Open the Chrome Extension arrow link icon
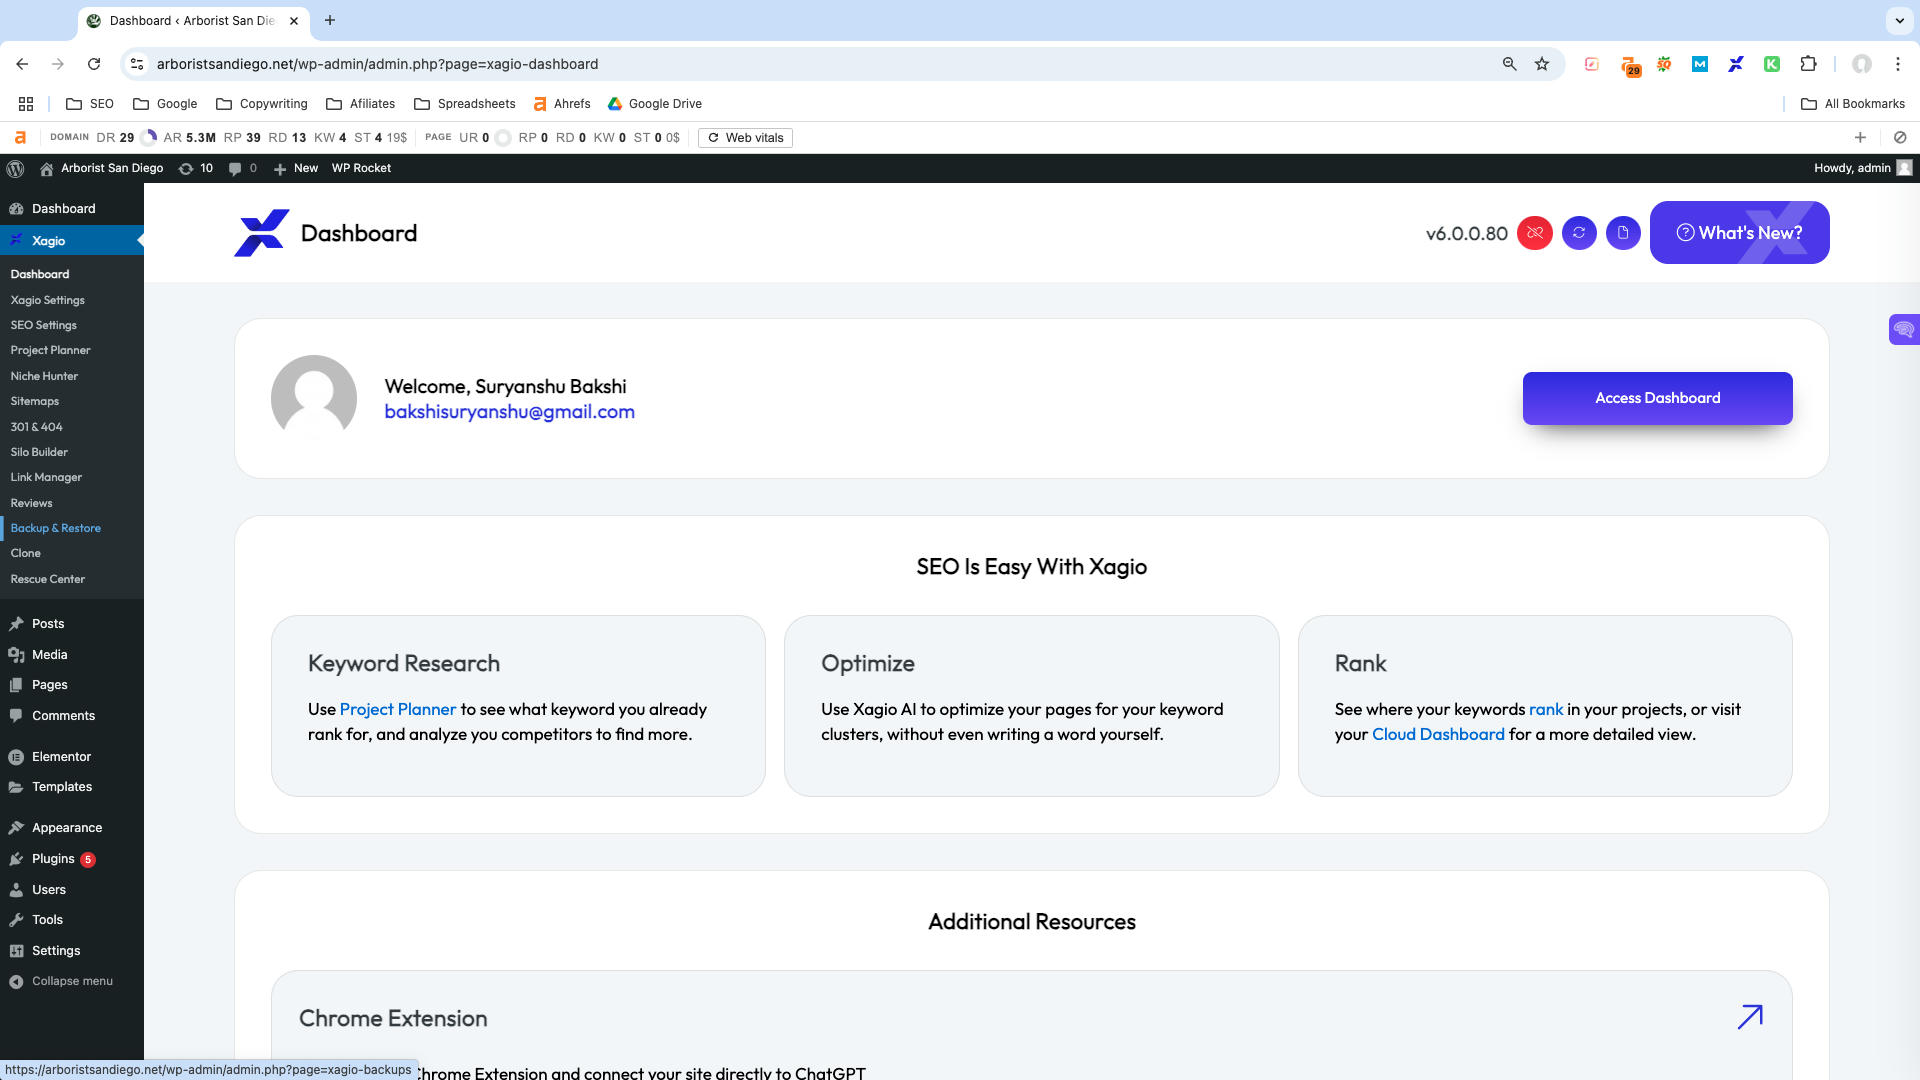Image resolution: width=1920 pixels, height=1080 pixels. pyautogui.click(x=1750, y=1017)
